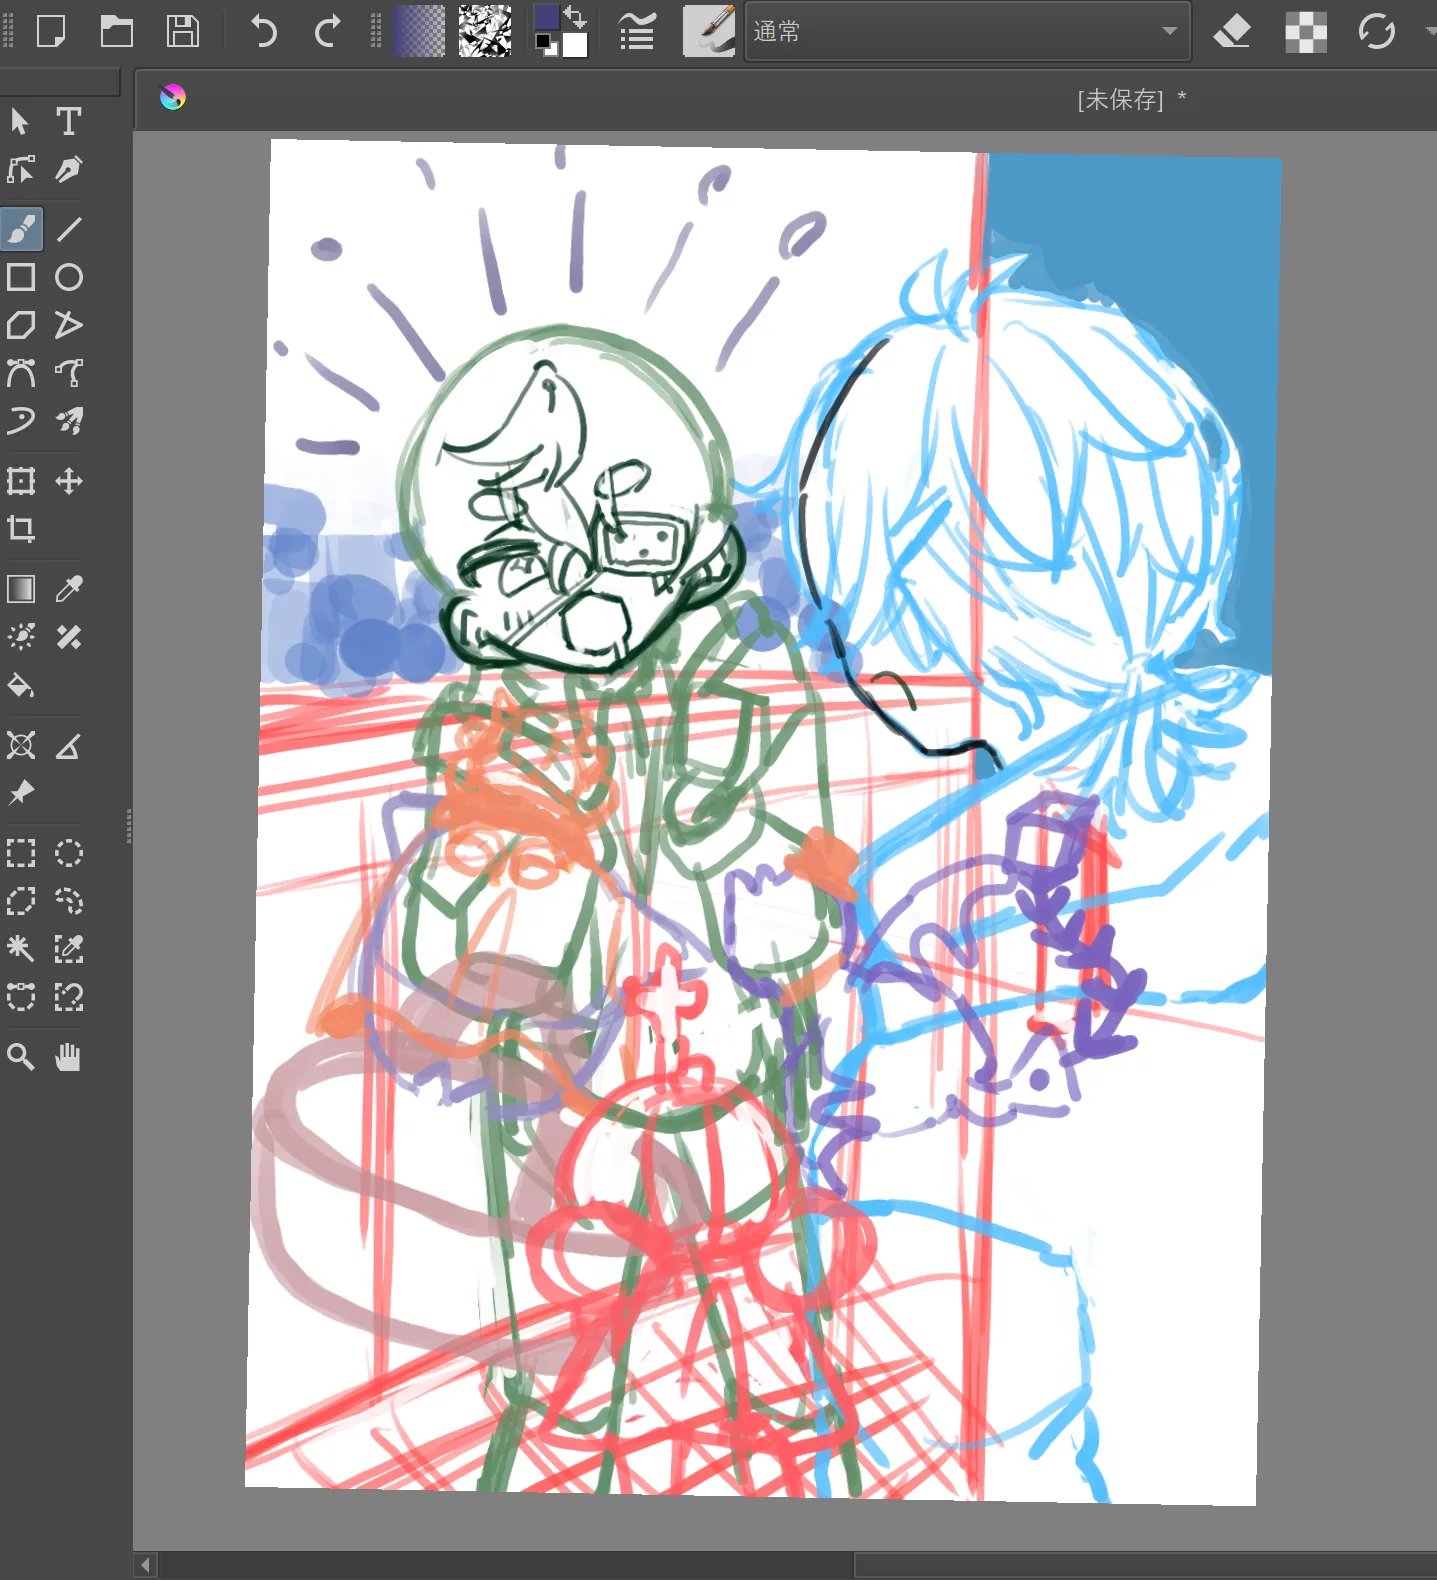Select the shape selection arrow tool
Image resolution: width=1437 pixels, height=1580 pixels.
pyautogui.click(x=21, y=122)
